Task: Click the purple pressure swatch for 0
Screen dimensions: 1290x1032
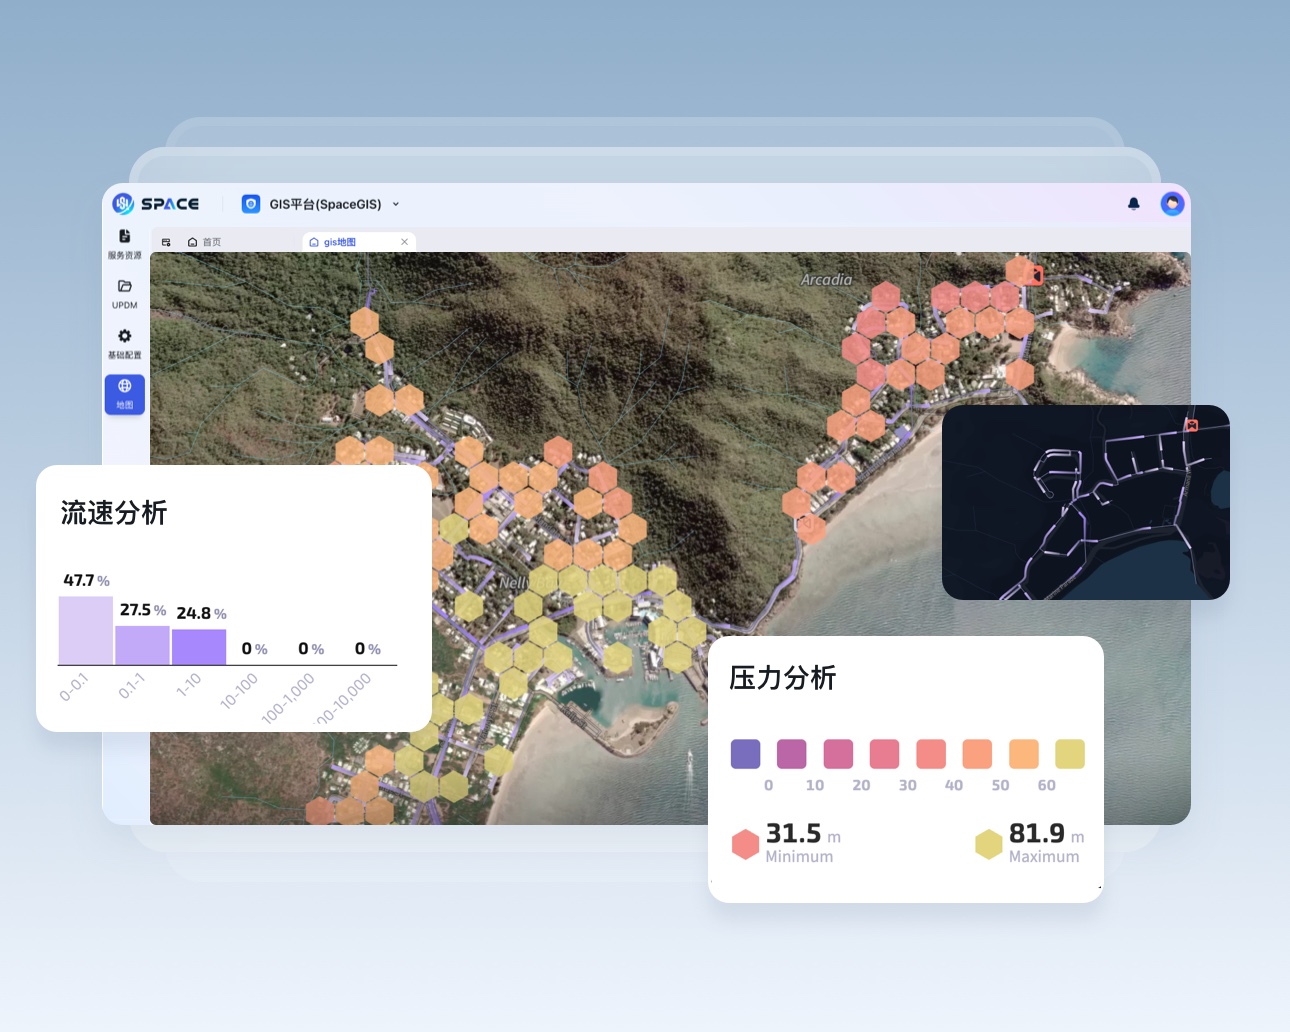Action: click(745, 754)
